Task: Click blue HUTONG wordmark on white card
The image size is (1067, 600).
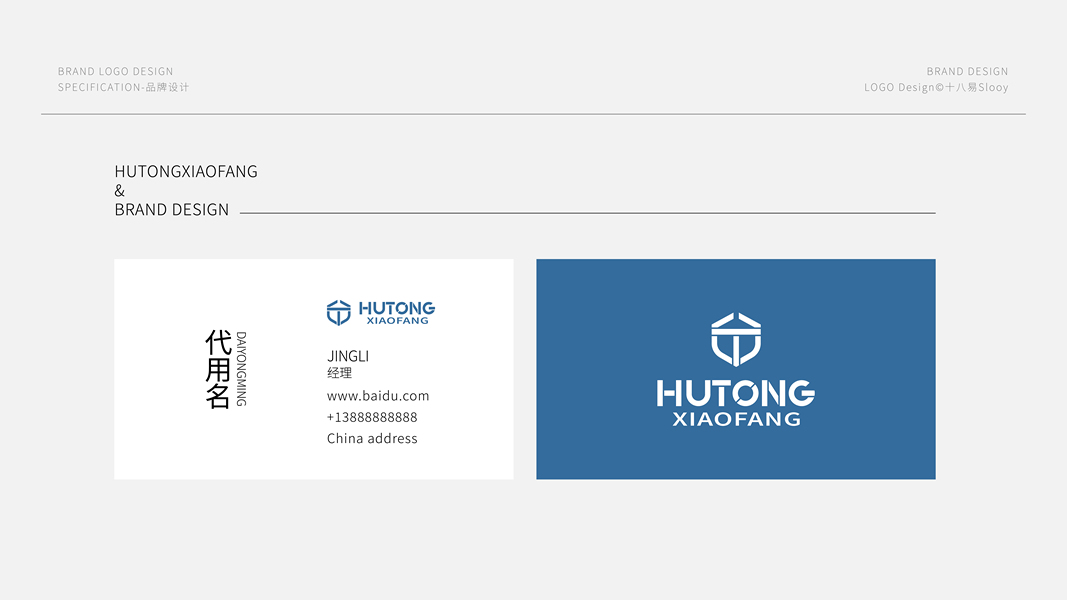Action: (x=397, y=308)
